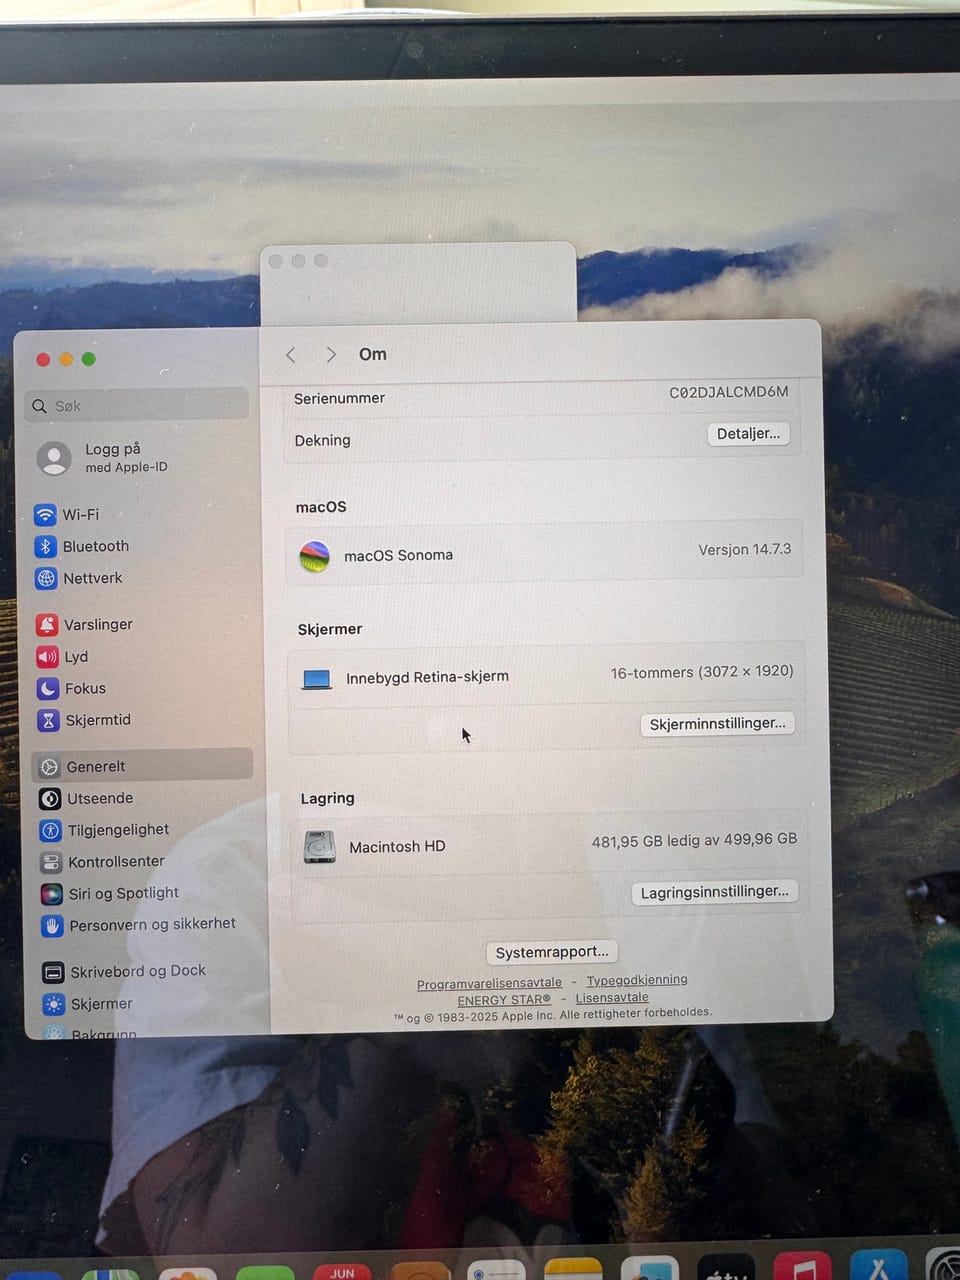Click the Søk search field
Image resolution: width=960 pixels, height=1280 pixels.
[137, 405]
